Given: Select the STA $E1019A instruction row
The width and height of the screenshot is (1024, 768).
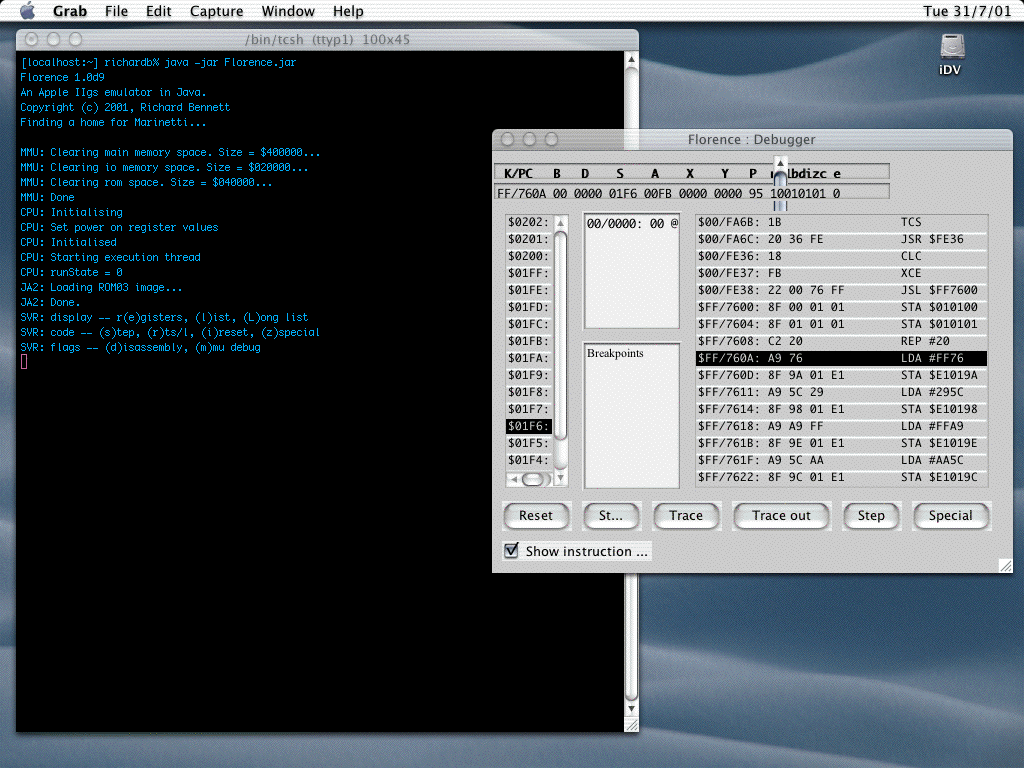Looking at the screenshot, I should click(841, 375).
